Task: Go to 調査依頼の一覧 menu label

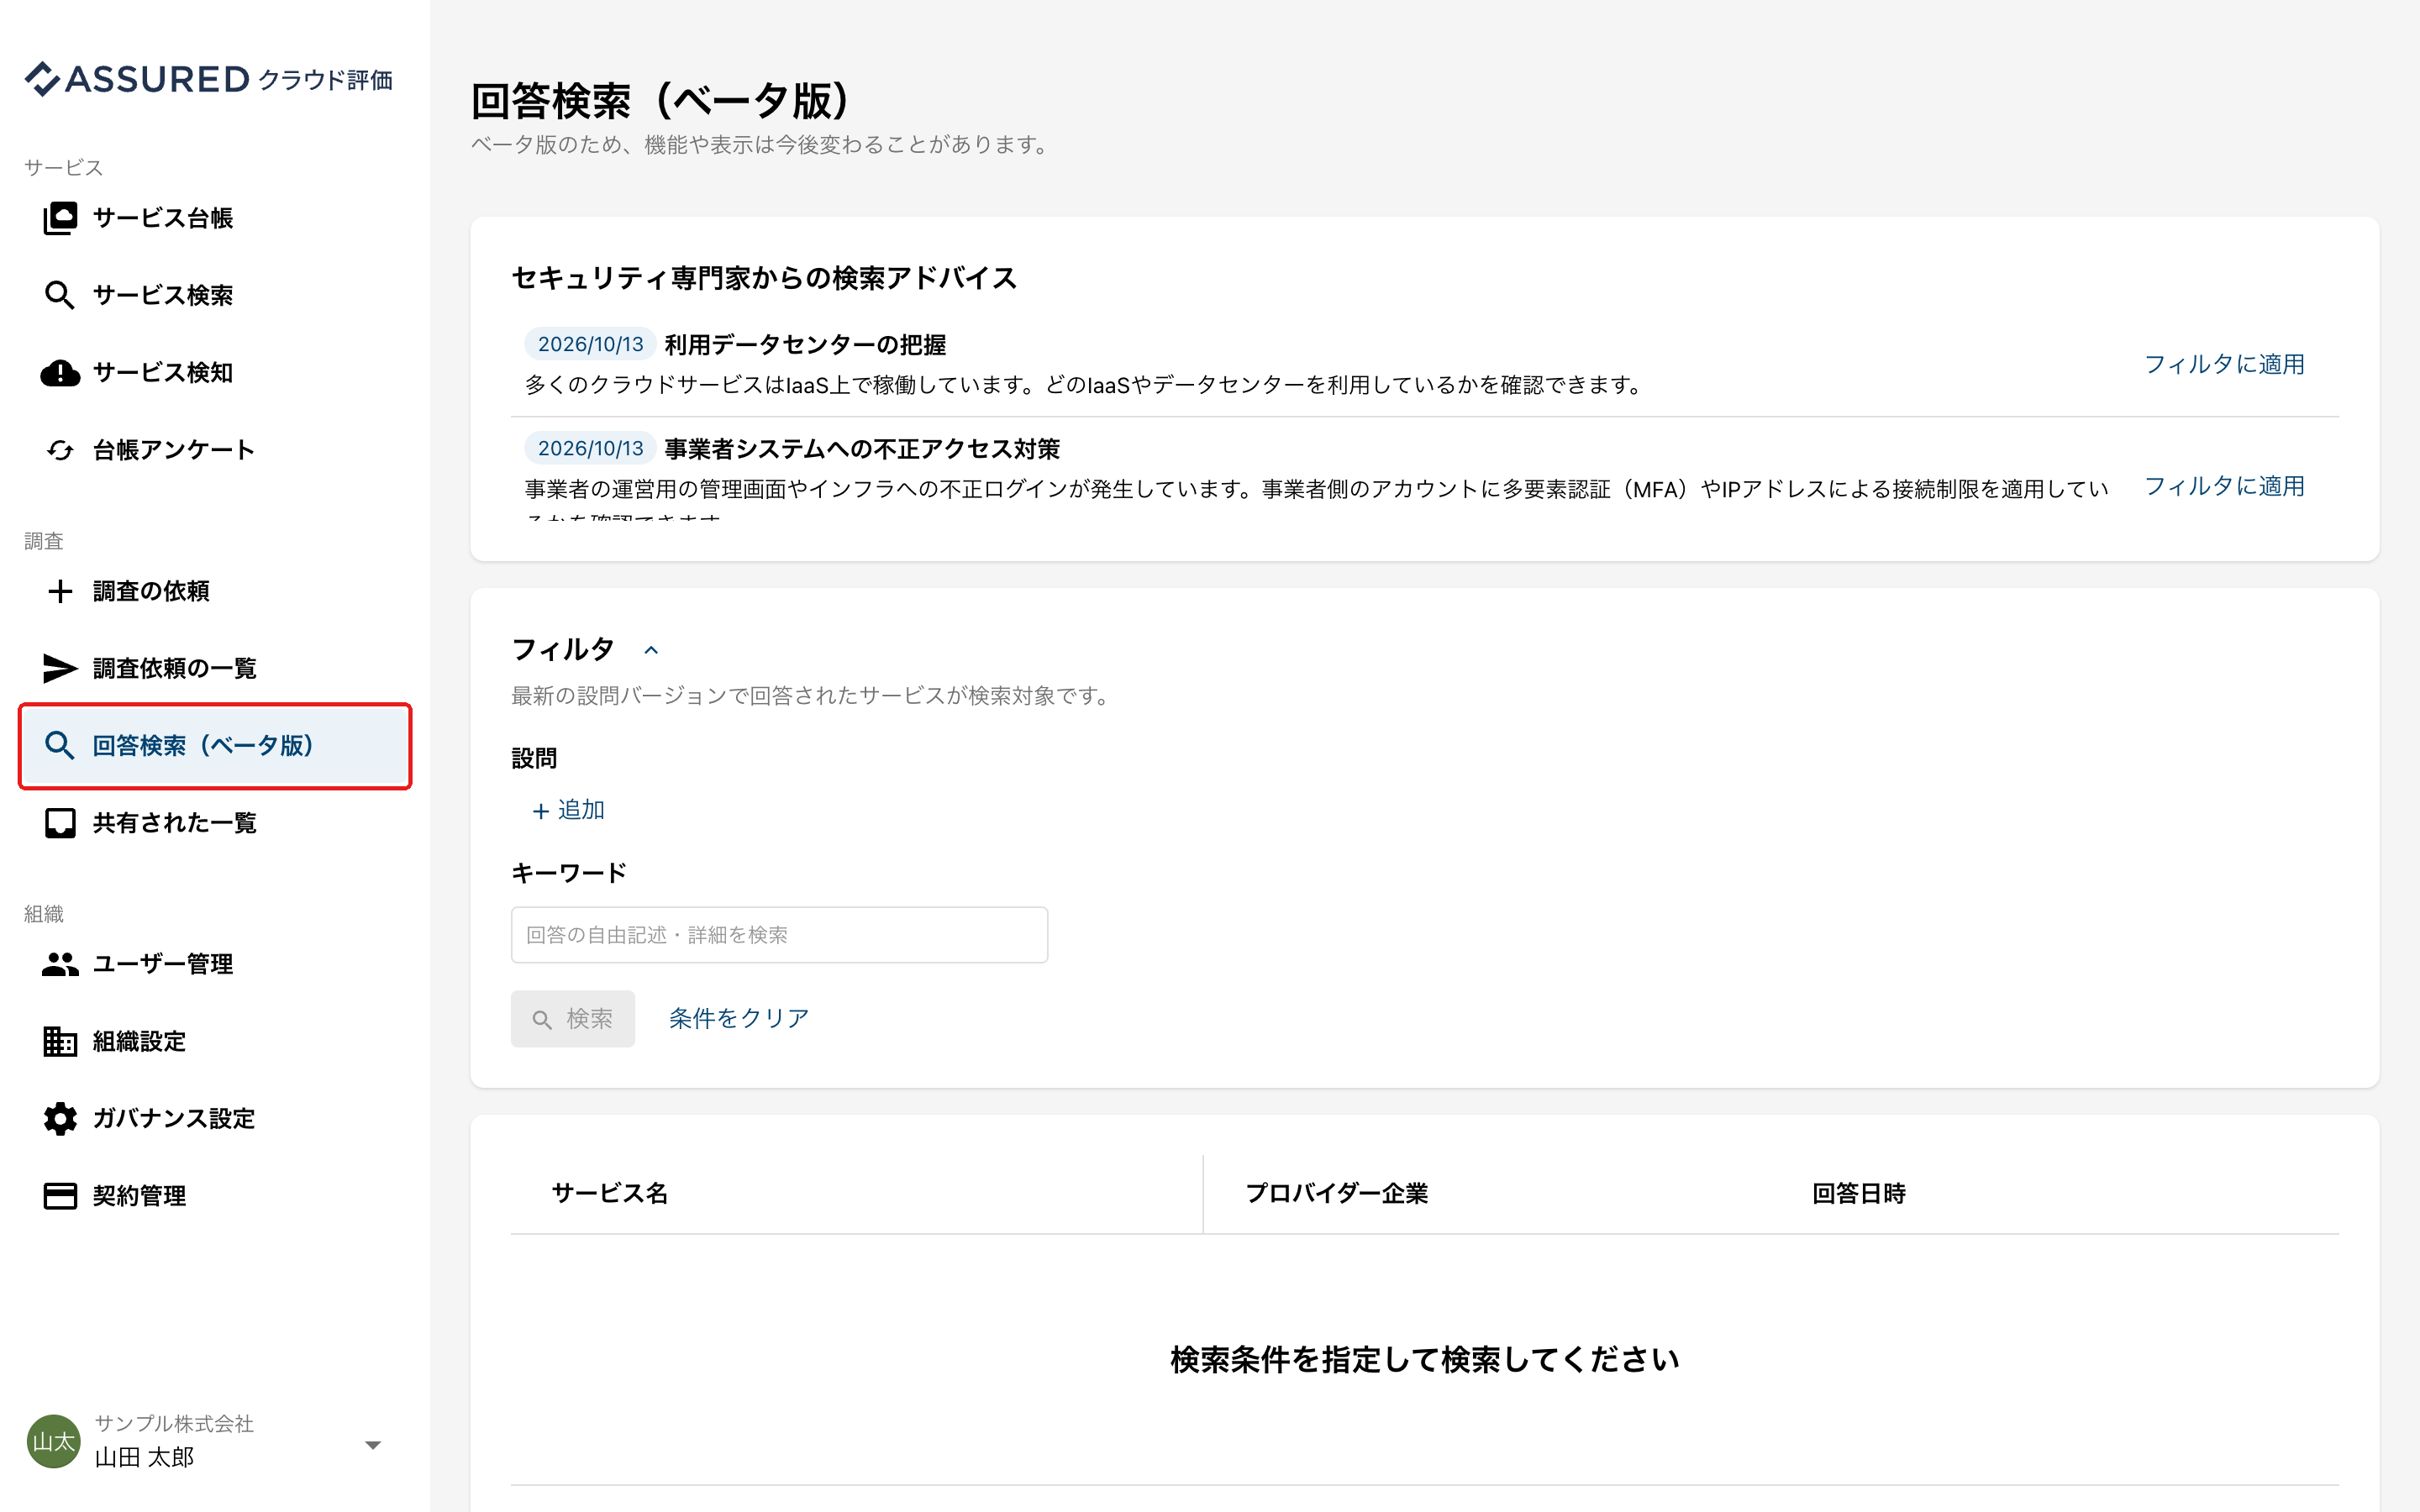Action: click(x=175, y=668)
